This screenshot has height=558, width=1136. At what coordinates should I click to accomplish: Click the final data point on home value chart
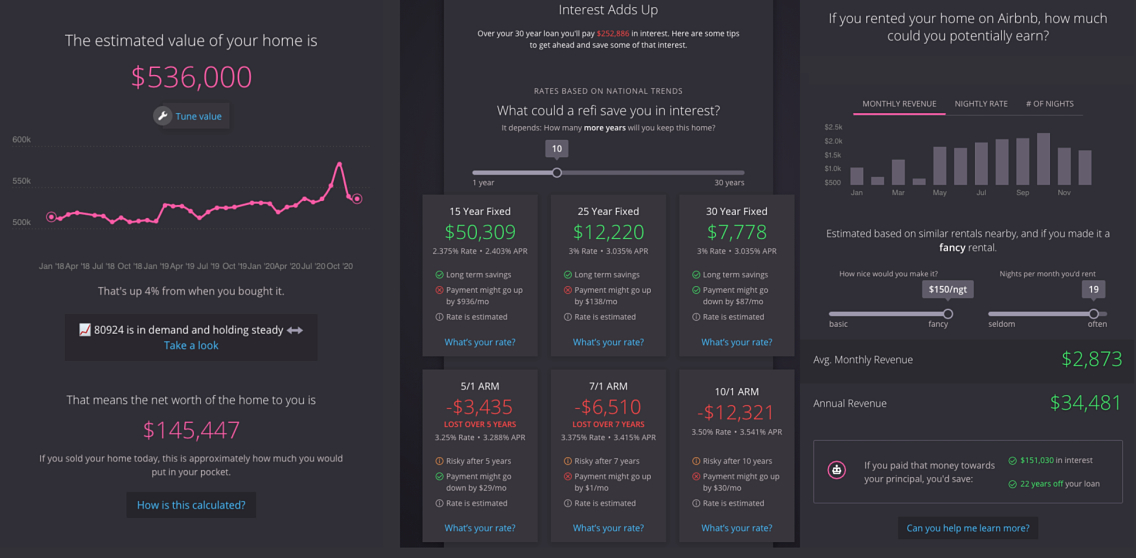click(357, 199)
